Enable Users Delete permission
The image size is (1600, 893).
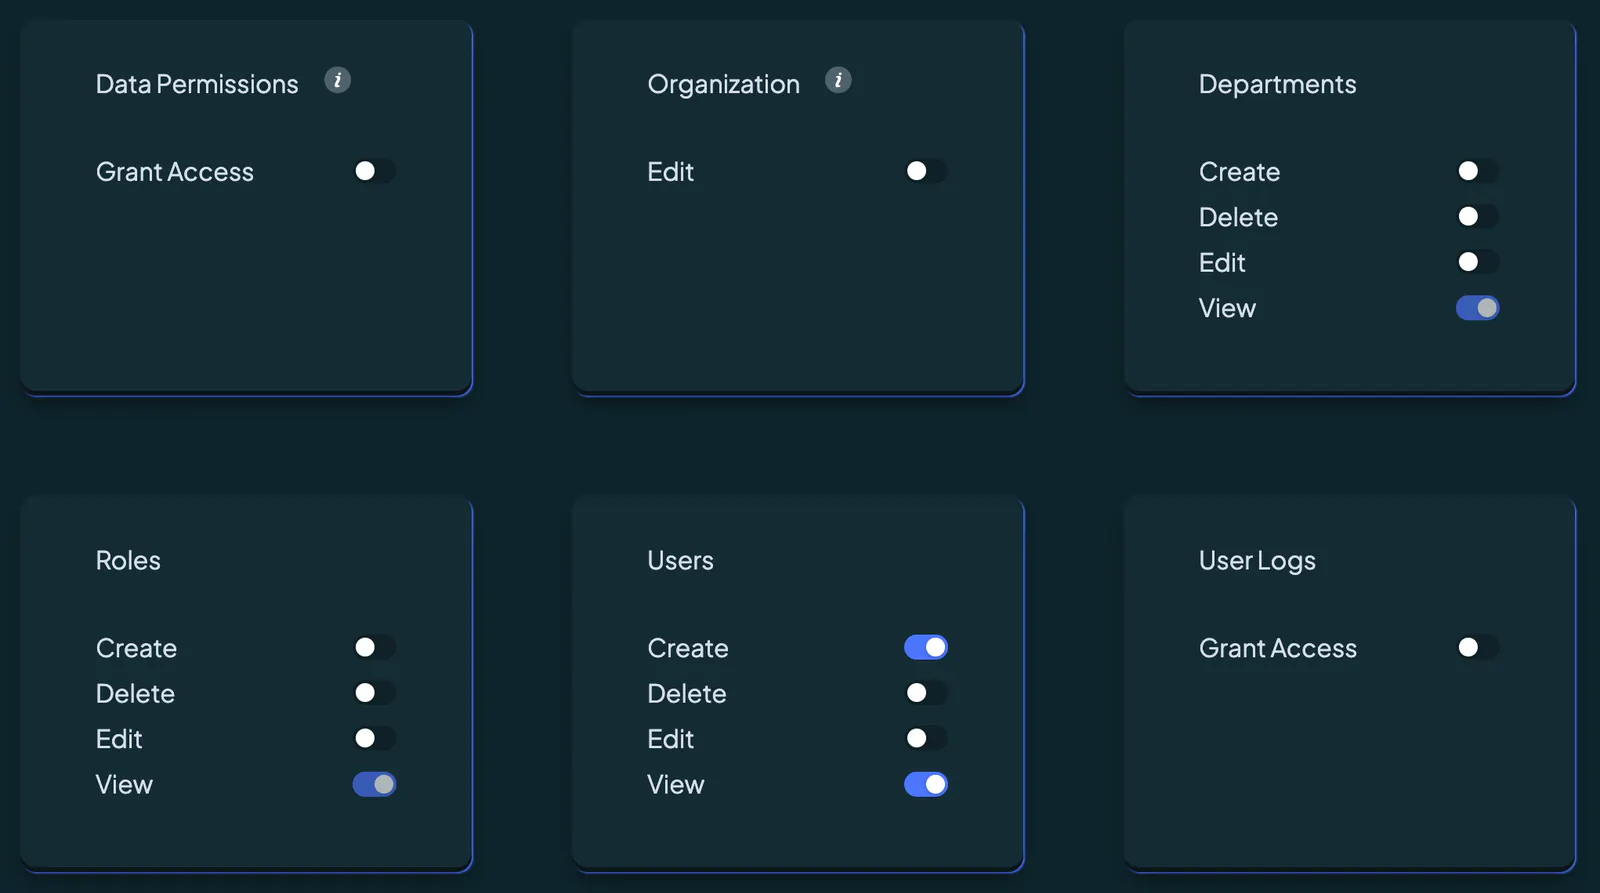926,692
